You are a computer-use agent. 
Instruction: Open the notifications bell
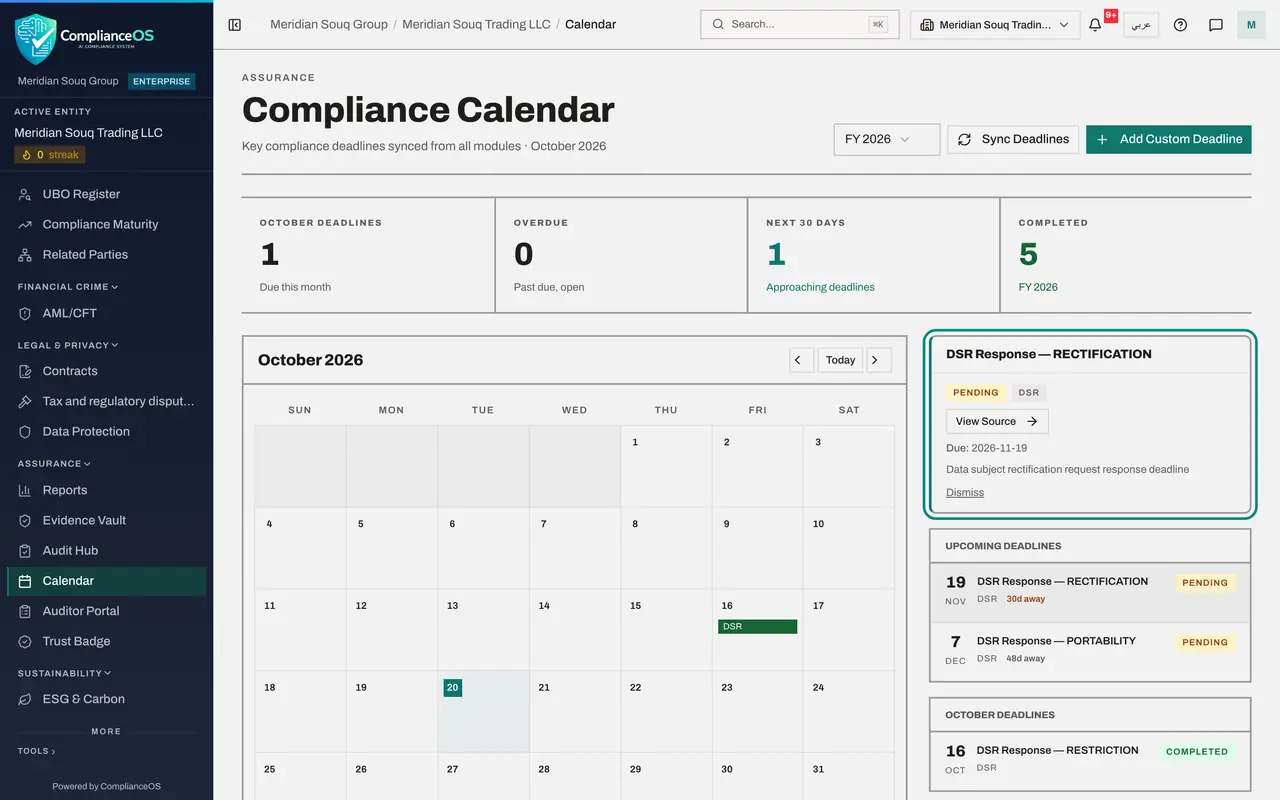pos(1095,25)
